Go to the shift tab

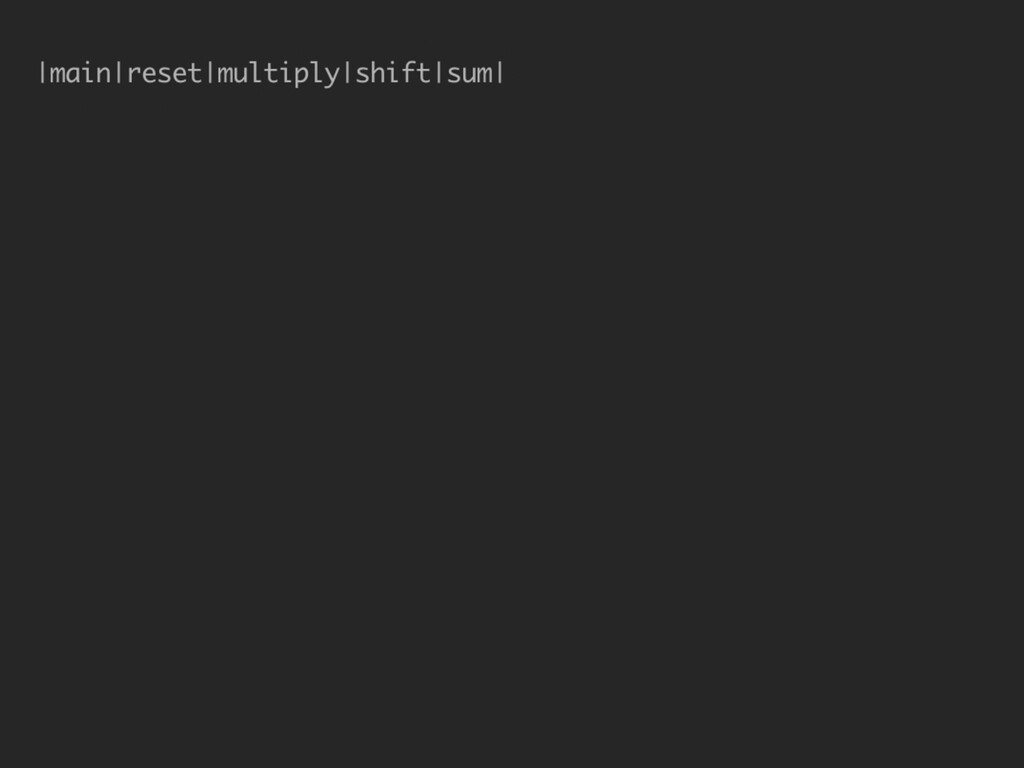coord(392,72)
